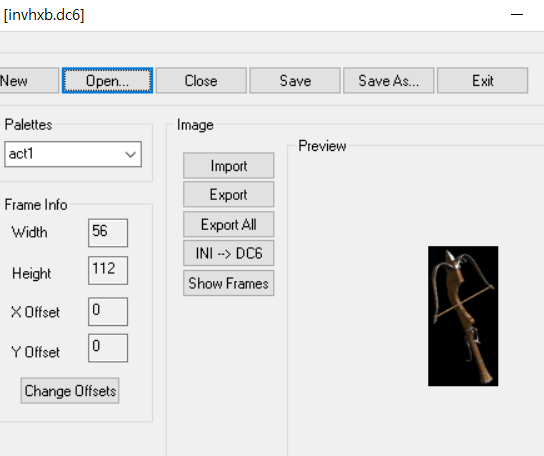Apply changes with Change Offsets button
Image resolution: width=544 pixels, height=456 pixels.
coord(70,391)
